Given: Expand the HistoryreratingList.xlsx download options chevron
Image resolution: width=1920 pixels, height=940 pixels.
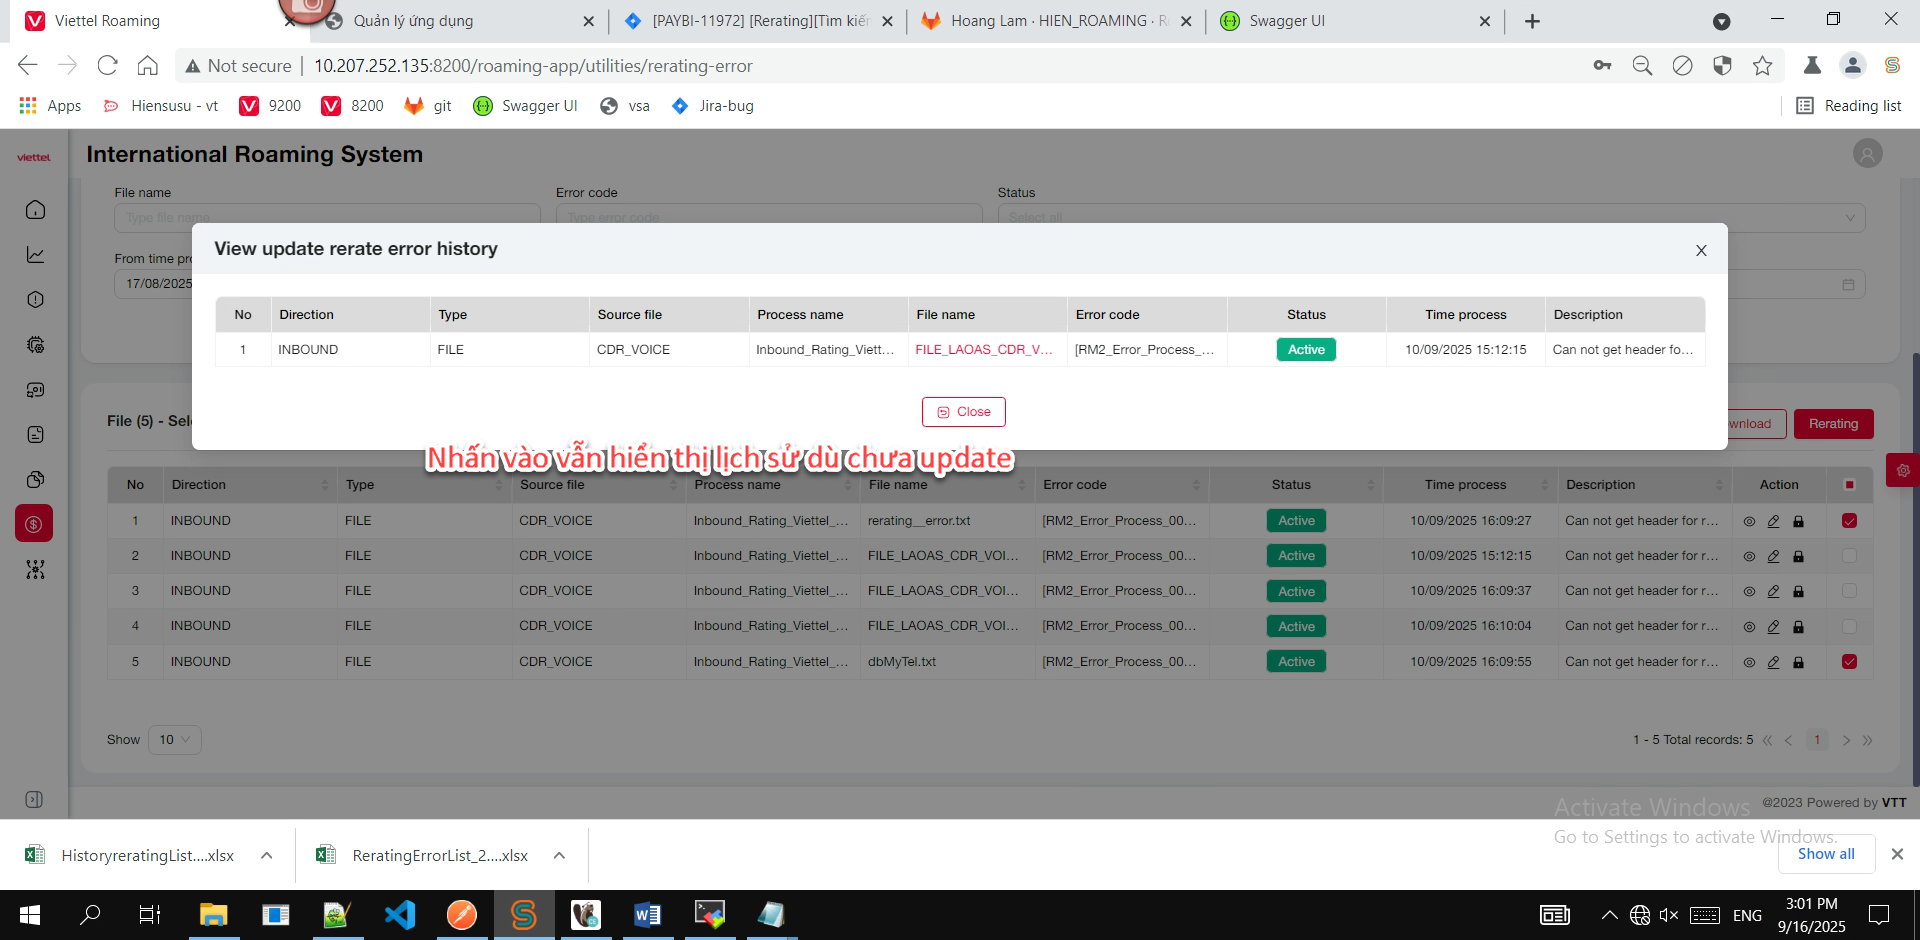Looking at the screenshot, I should pos(267,856).
